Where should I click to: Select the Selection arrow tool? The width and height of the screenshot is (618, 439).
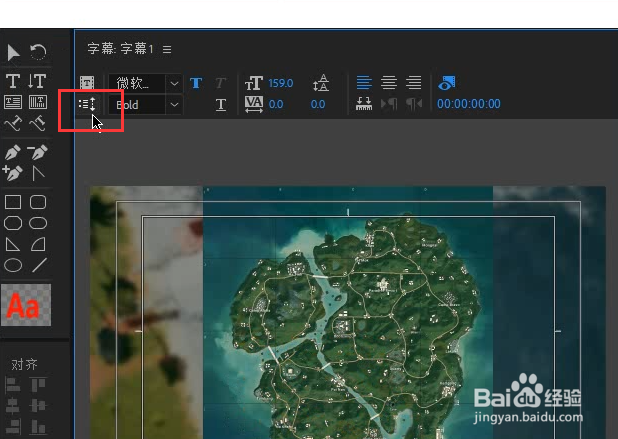(x=13, y=52)
